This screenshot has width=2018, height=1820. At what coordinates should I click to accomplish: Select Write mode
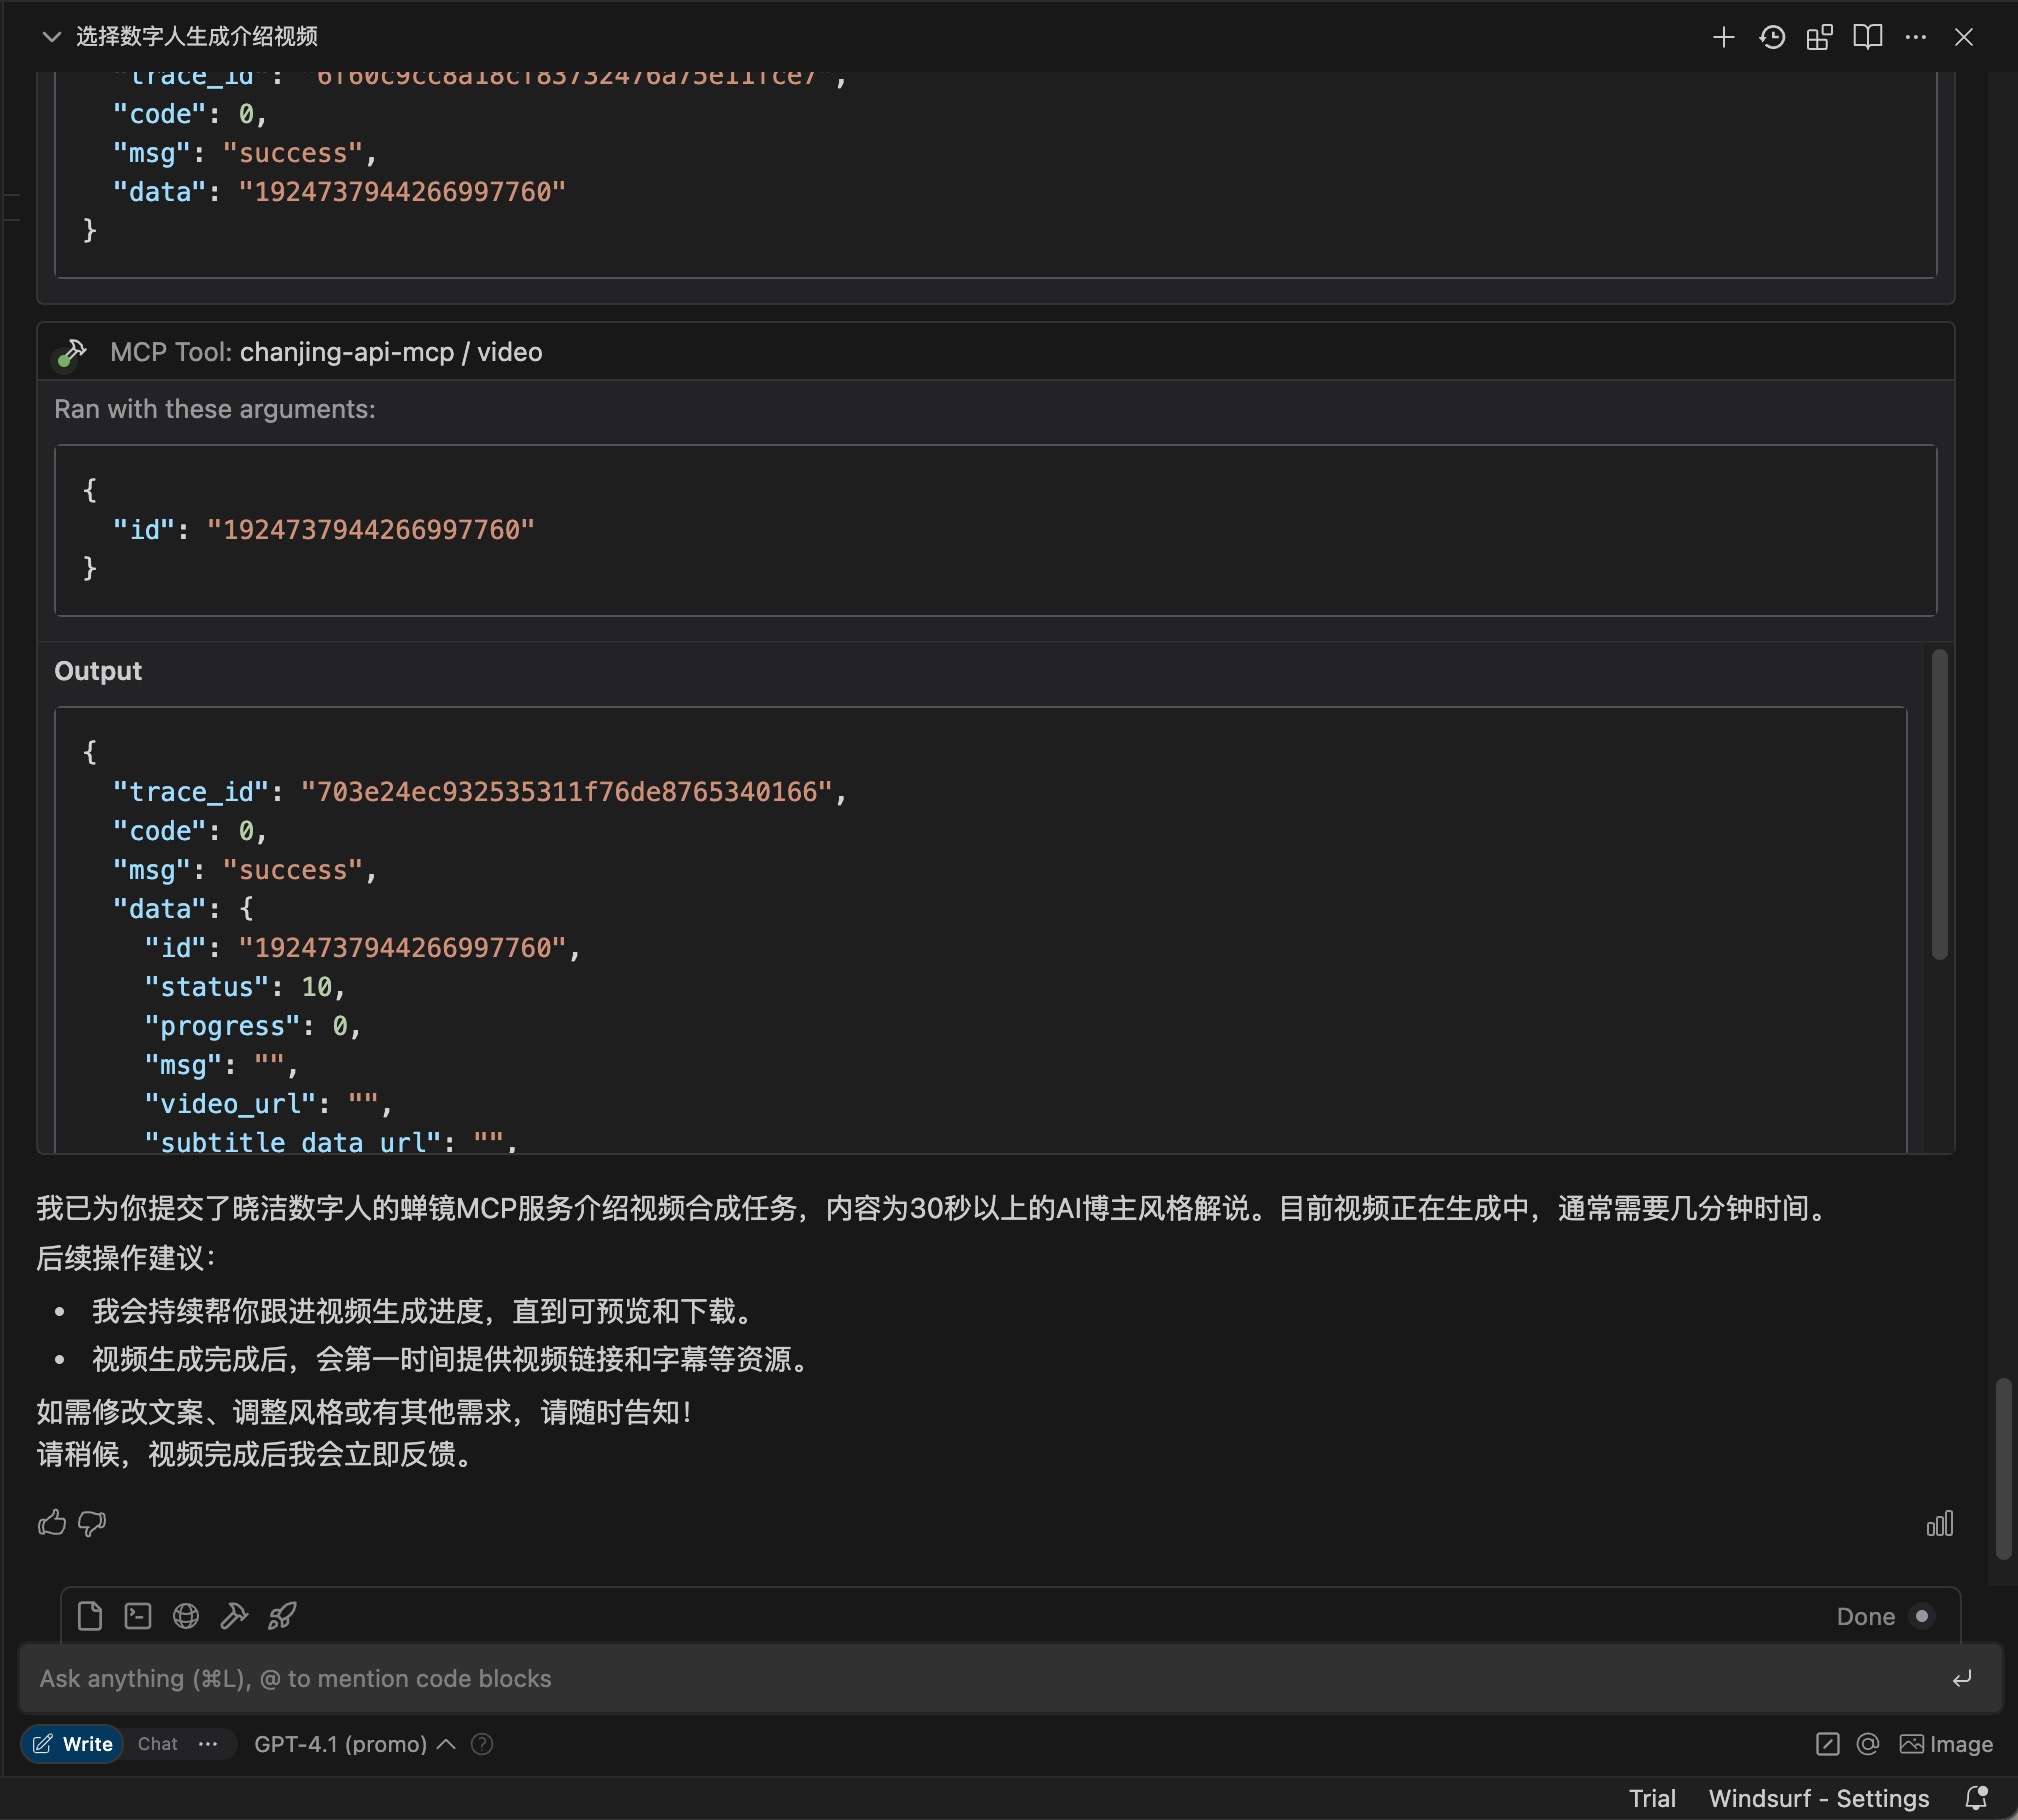point(72,1744)
